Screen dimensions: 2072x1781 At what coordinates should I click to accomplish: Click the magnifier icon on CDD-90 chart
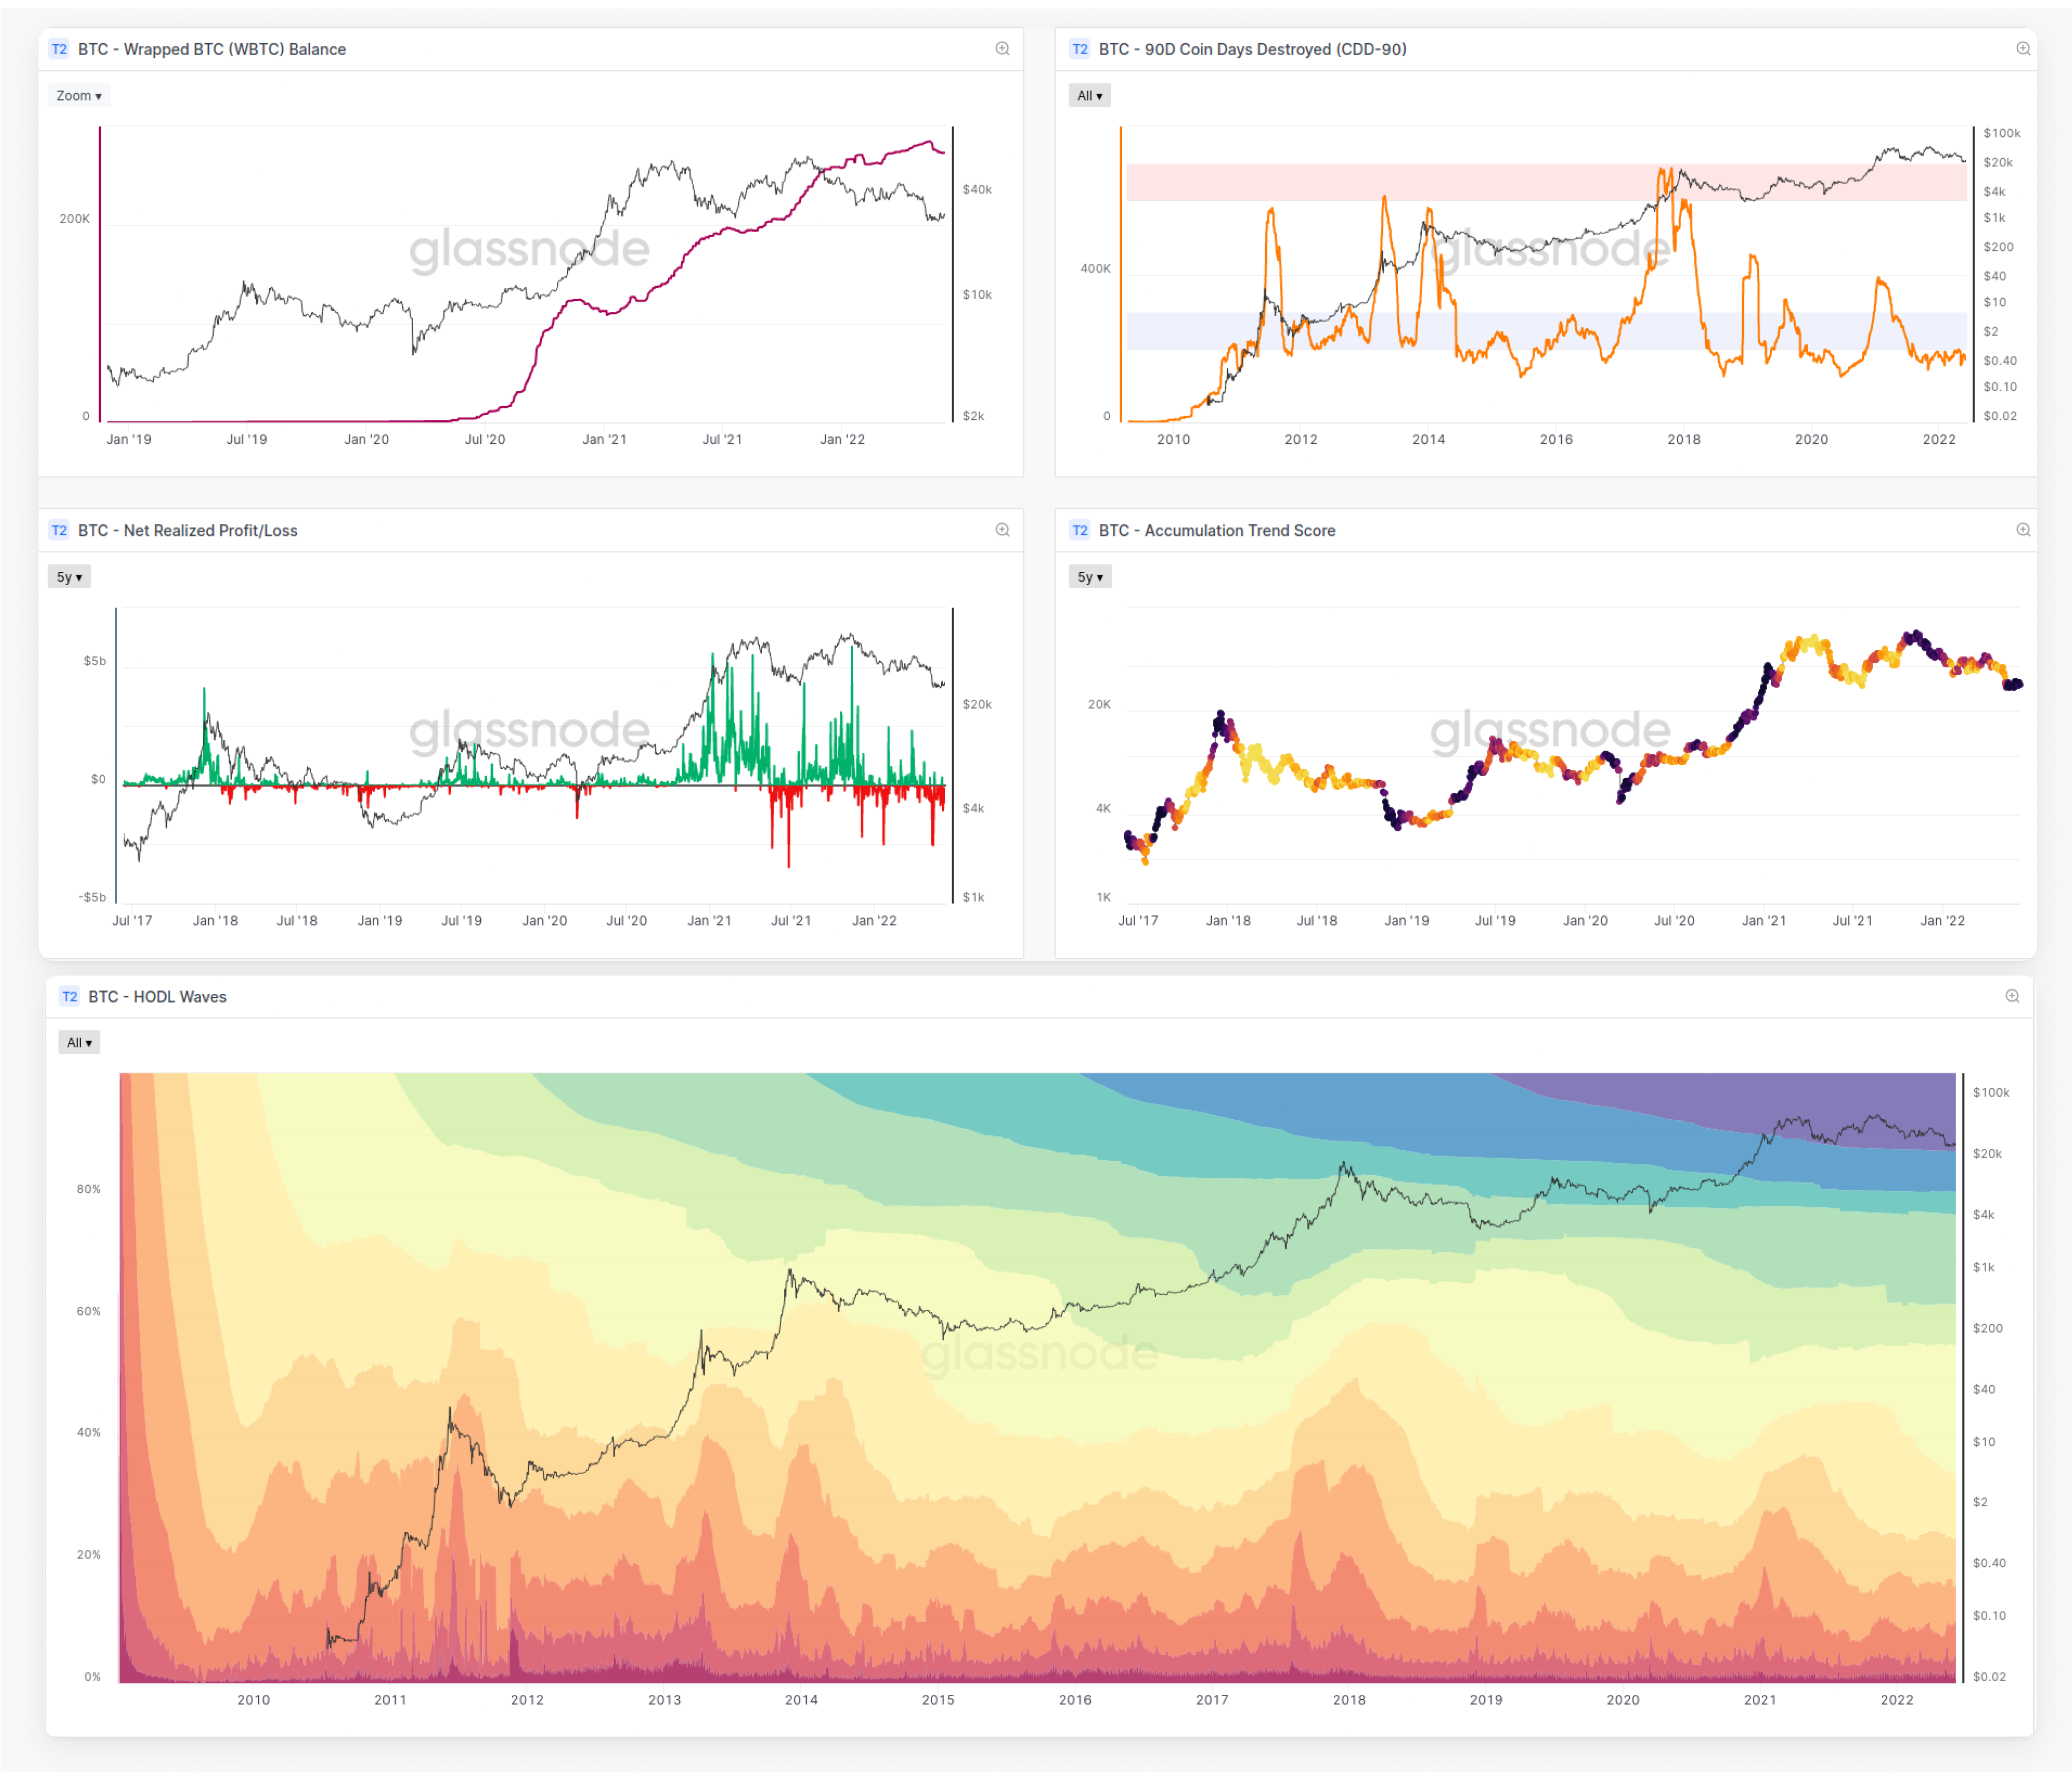[2022, 49]
